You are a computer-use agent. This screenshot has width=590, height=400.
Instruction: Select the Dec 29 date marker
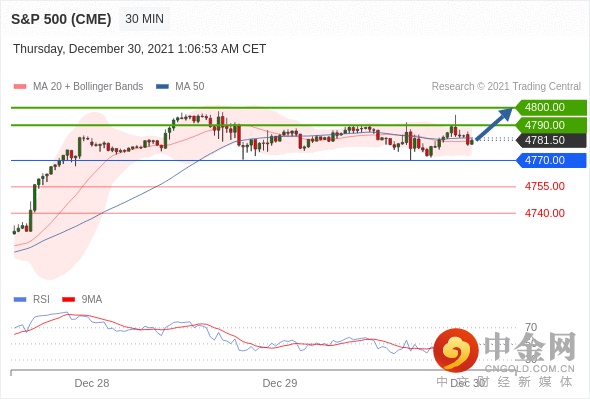[280, 383]
